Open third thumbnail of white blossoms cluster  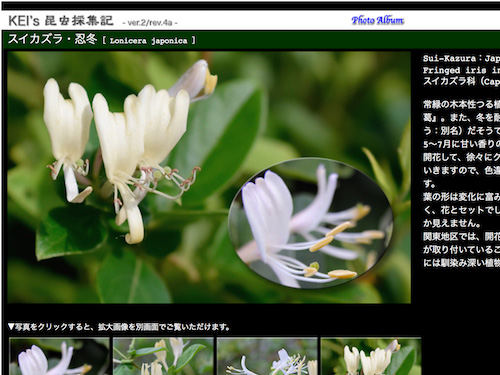(x=267, y=356)
